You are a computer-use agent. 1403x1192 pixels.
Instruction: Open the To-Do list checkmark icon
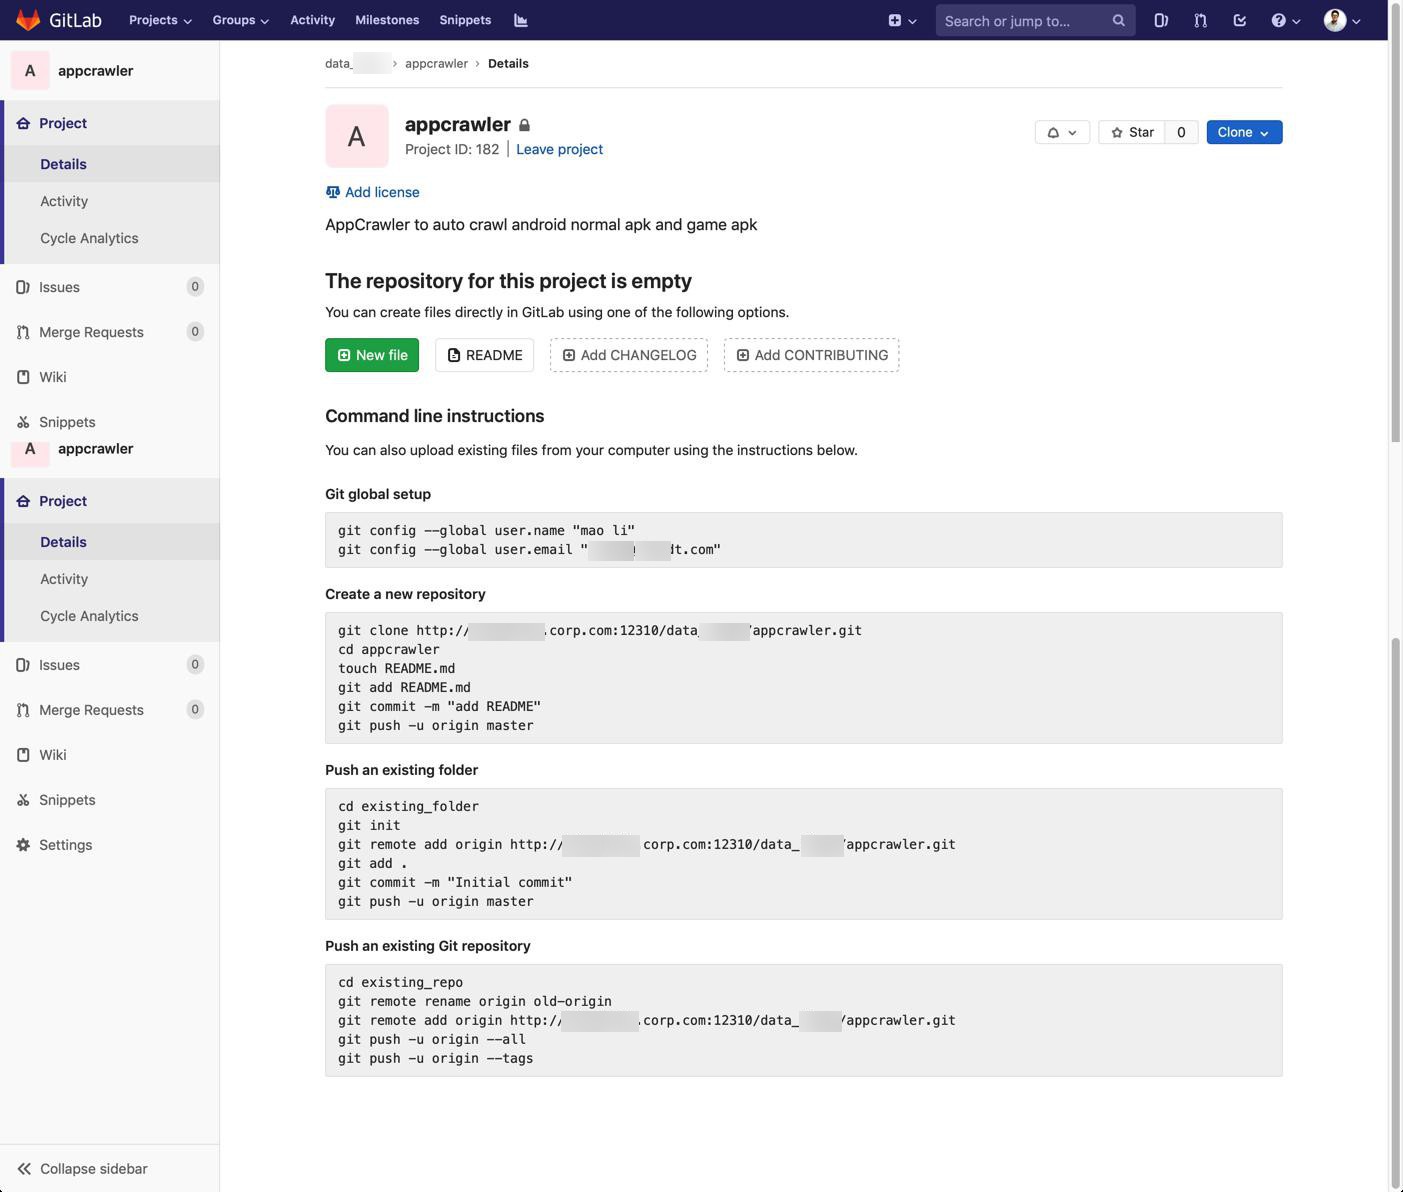pos(1240,20)
